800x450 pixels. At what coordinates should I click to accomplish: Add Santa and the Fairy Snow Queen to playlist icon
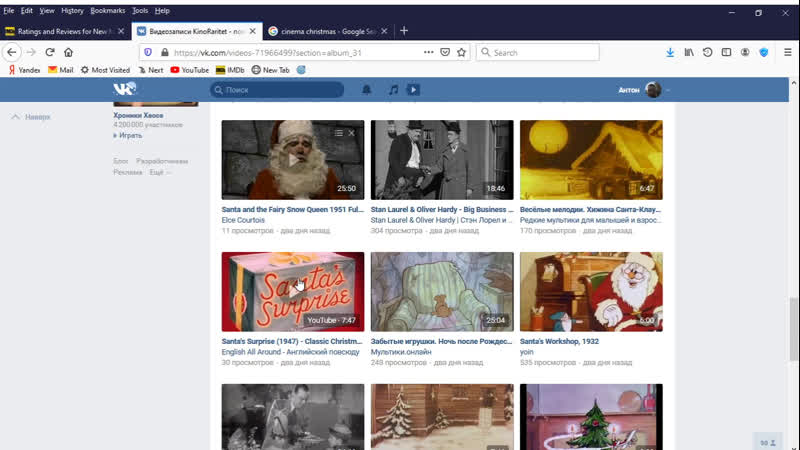(339, 133)
